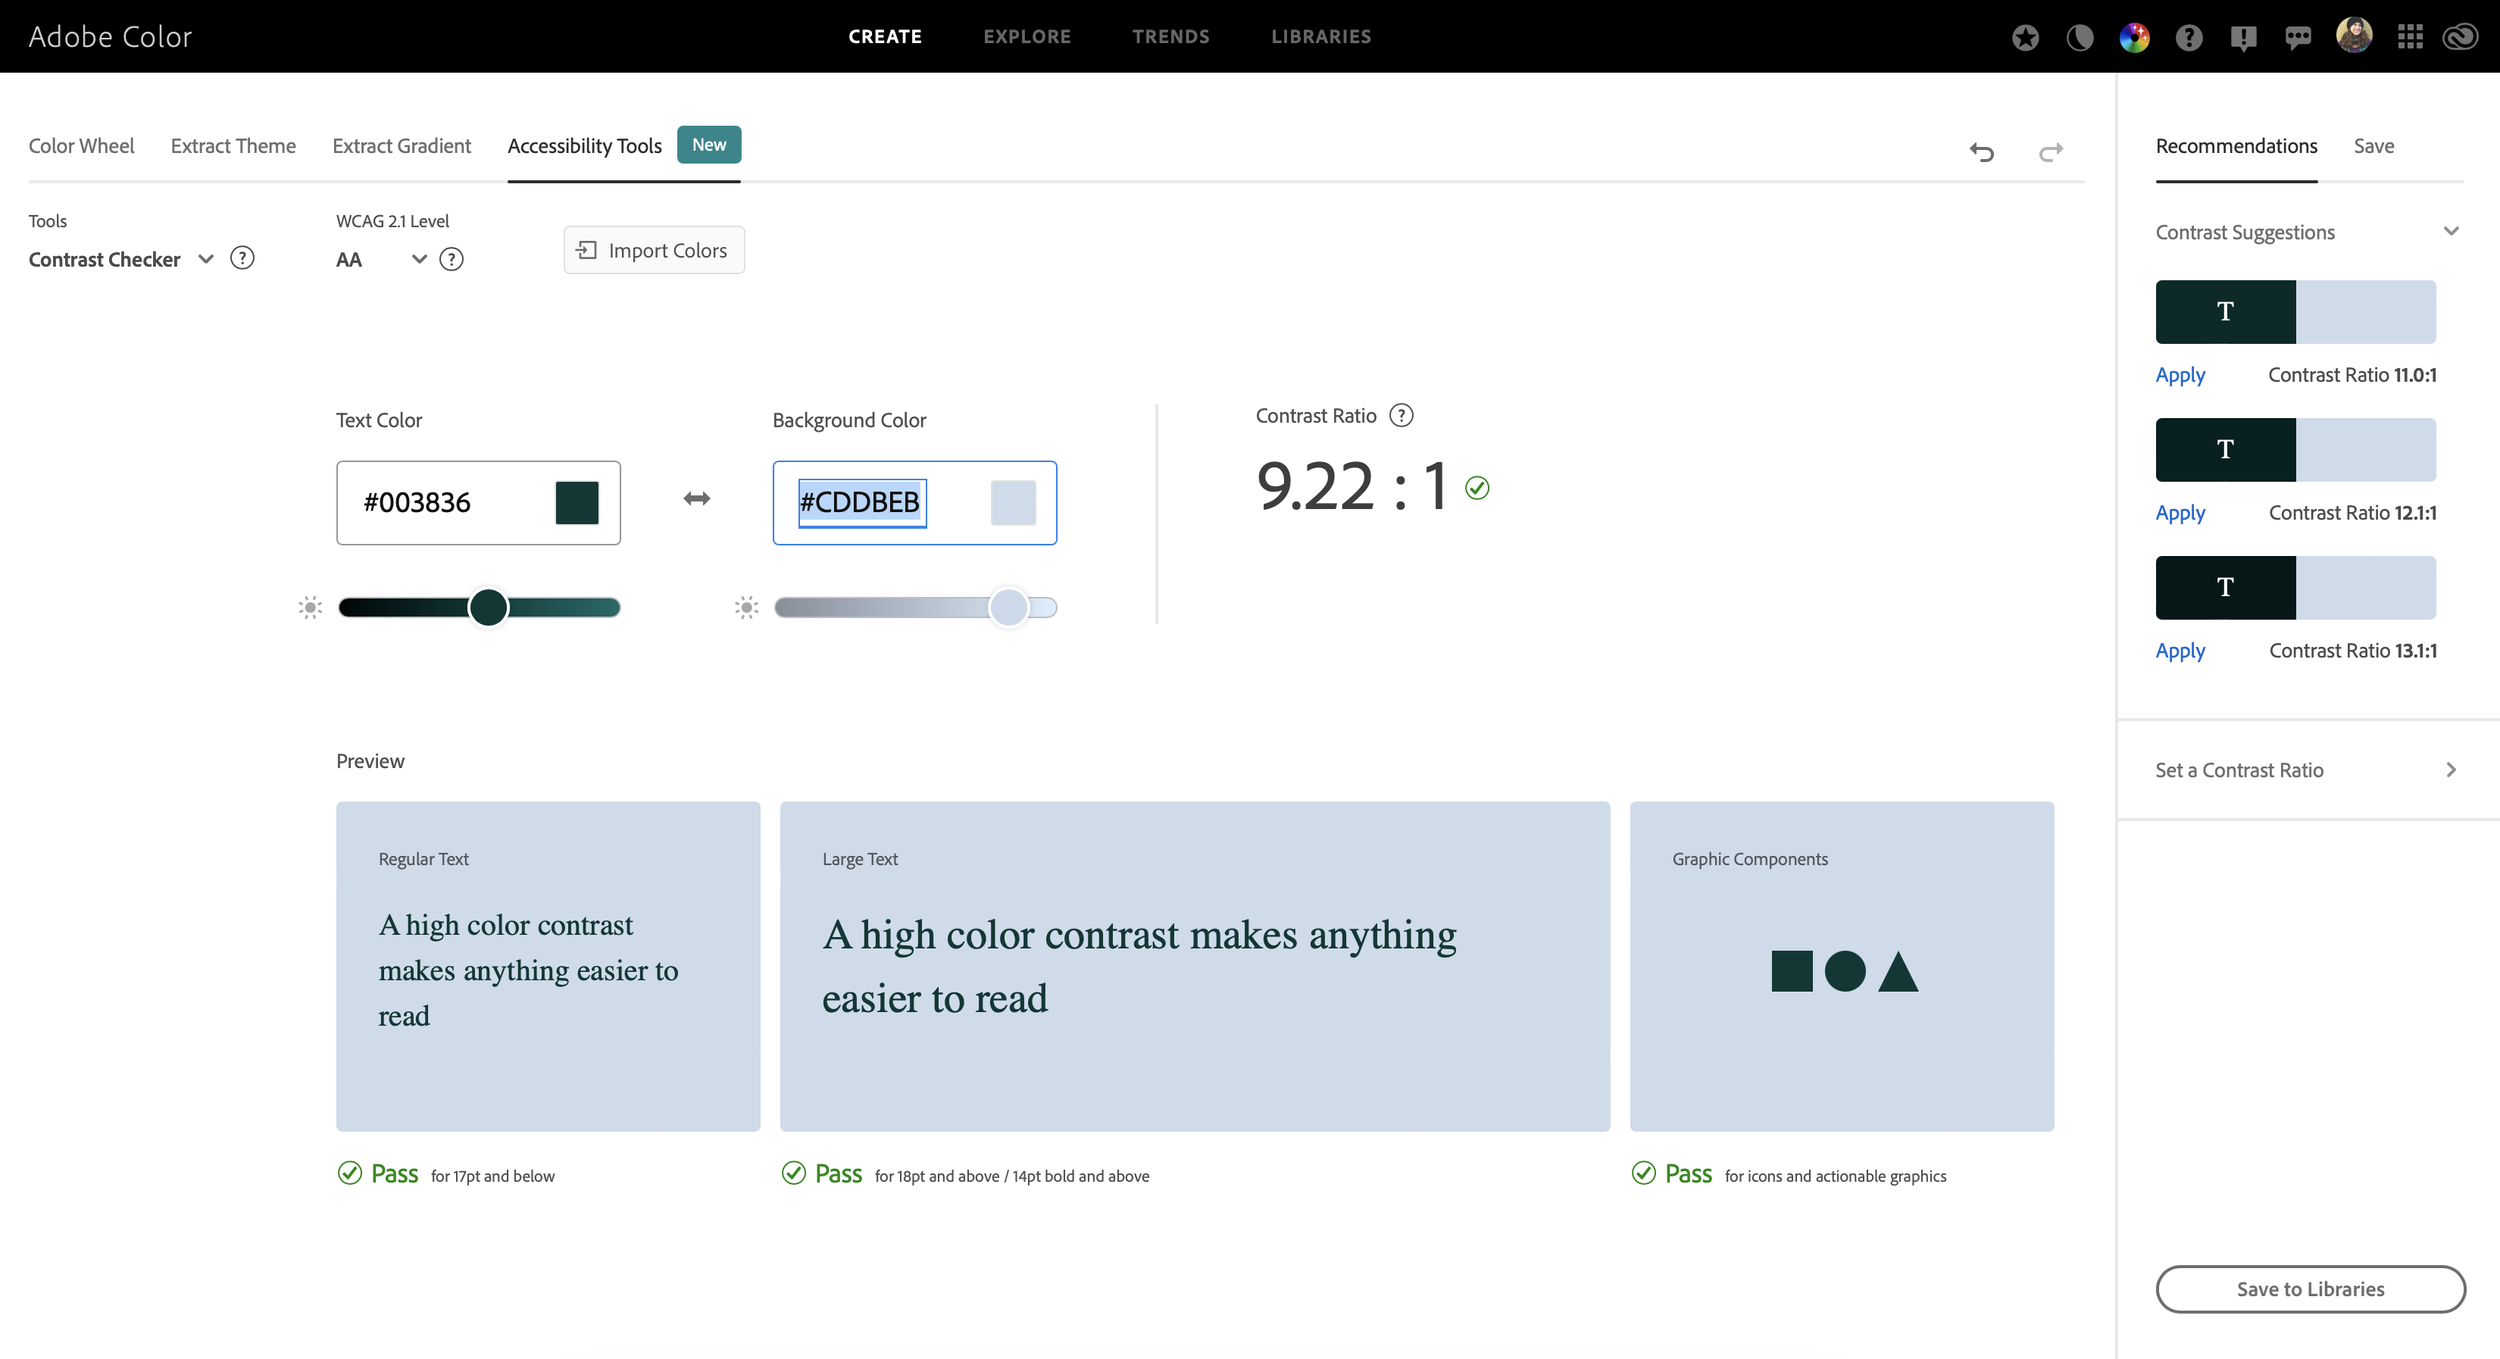This screenshot has width=2500, height=1359.
Task: Click the Creative Cloud icon
Action: pyautogui.click(x=2460, y=37)
